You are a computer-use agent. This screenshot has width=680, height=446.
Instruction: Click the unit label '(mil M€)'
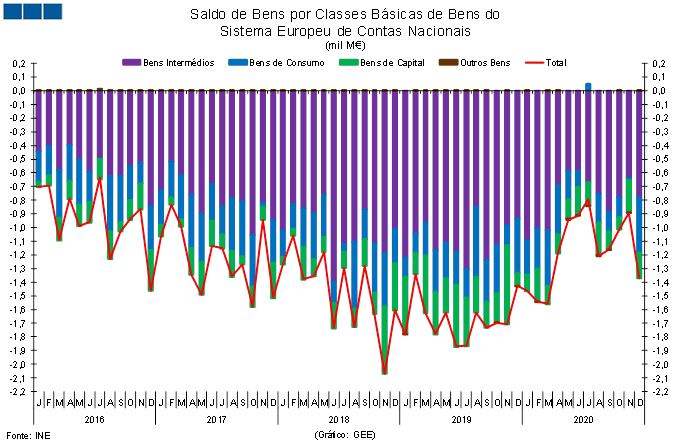pyautogui.click(x=345, y=45)
